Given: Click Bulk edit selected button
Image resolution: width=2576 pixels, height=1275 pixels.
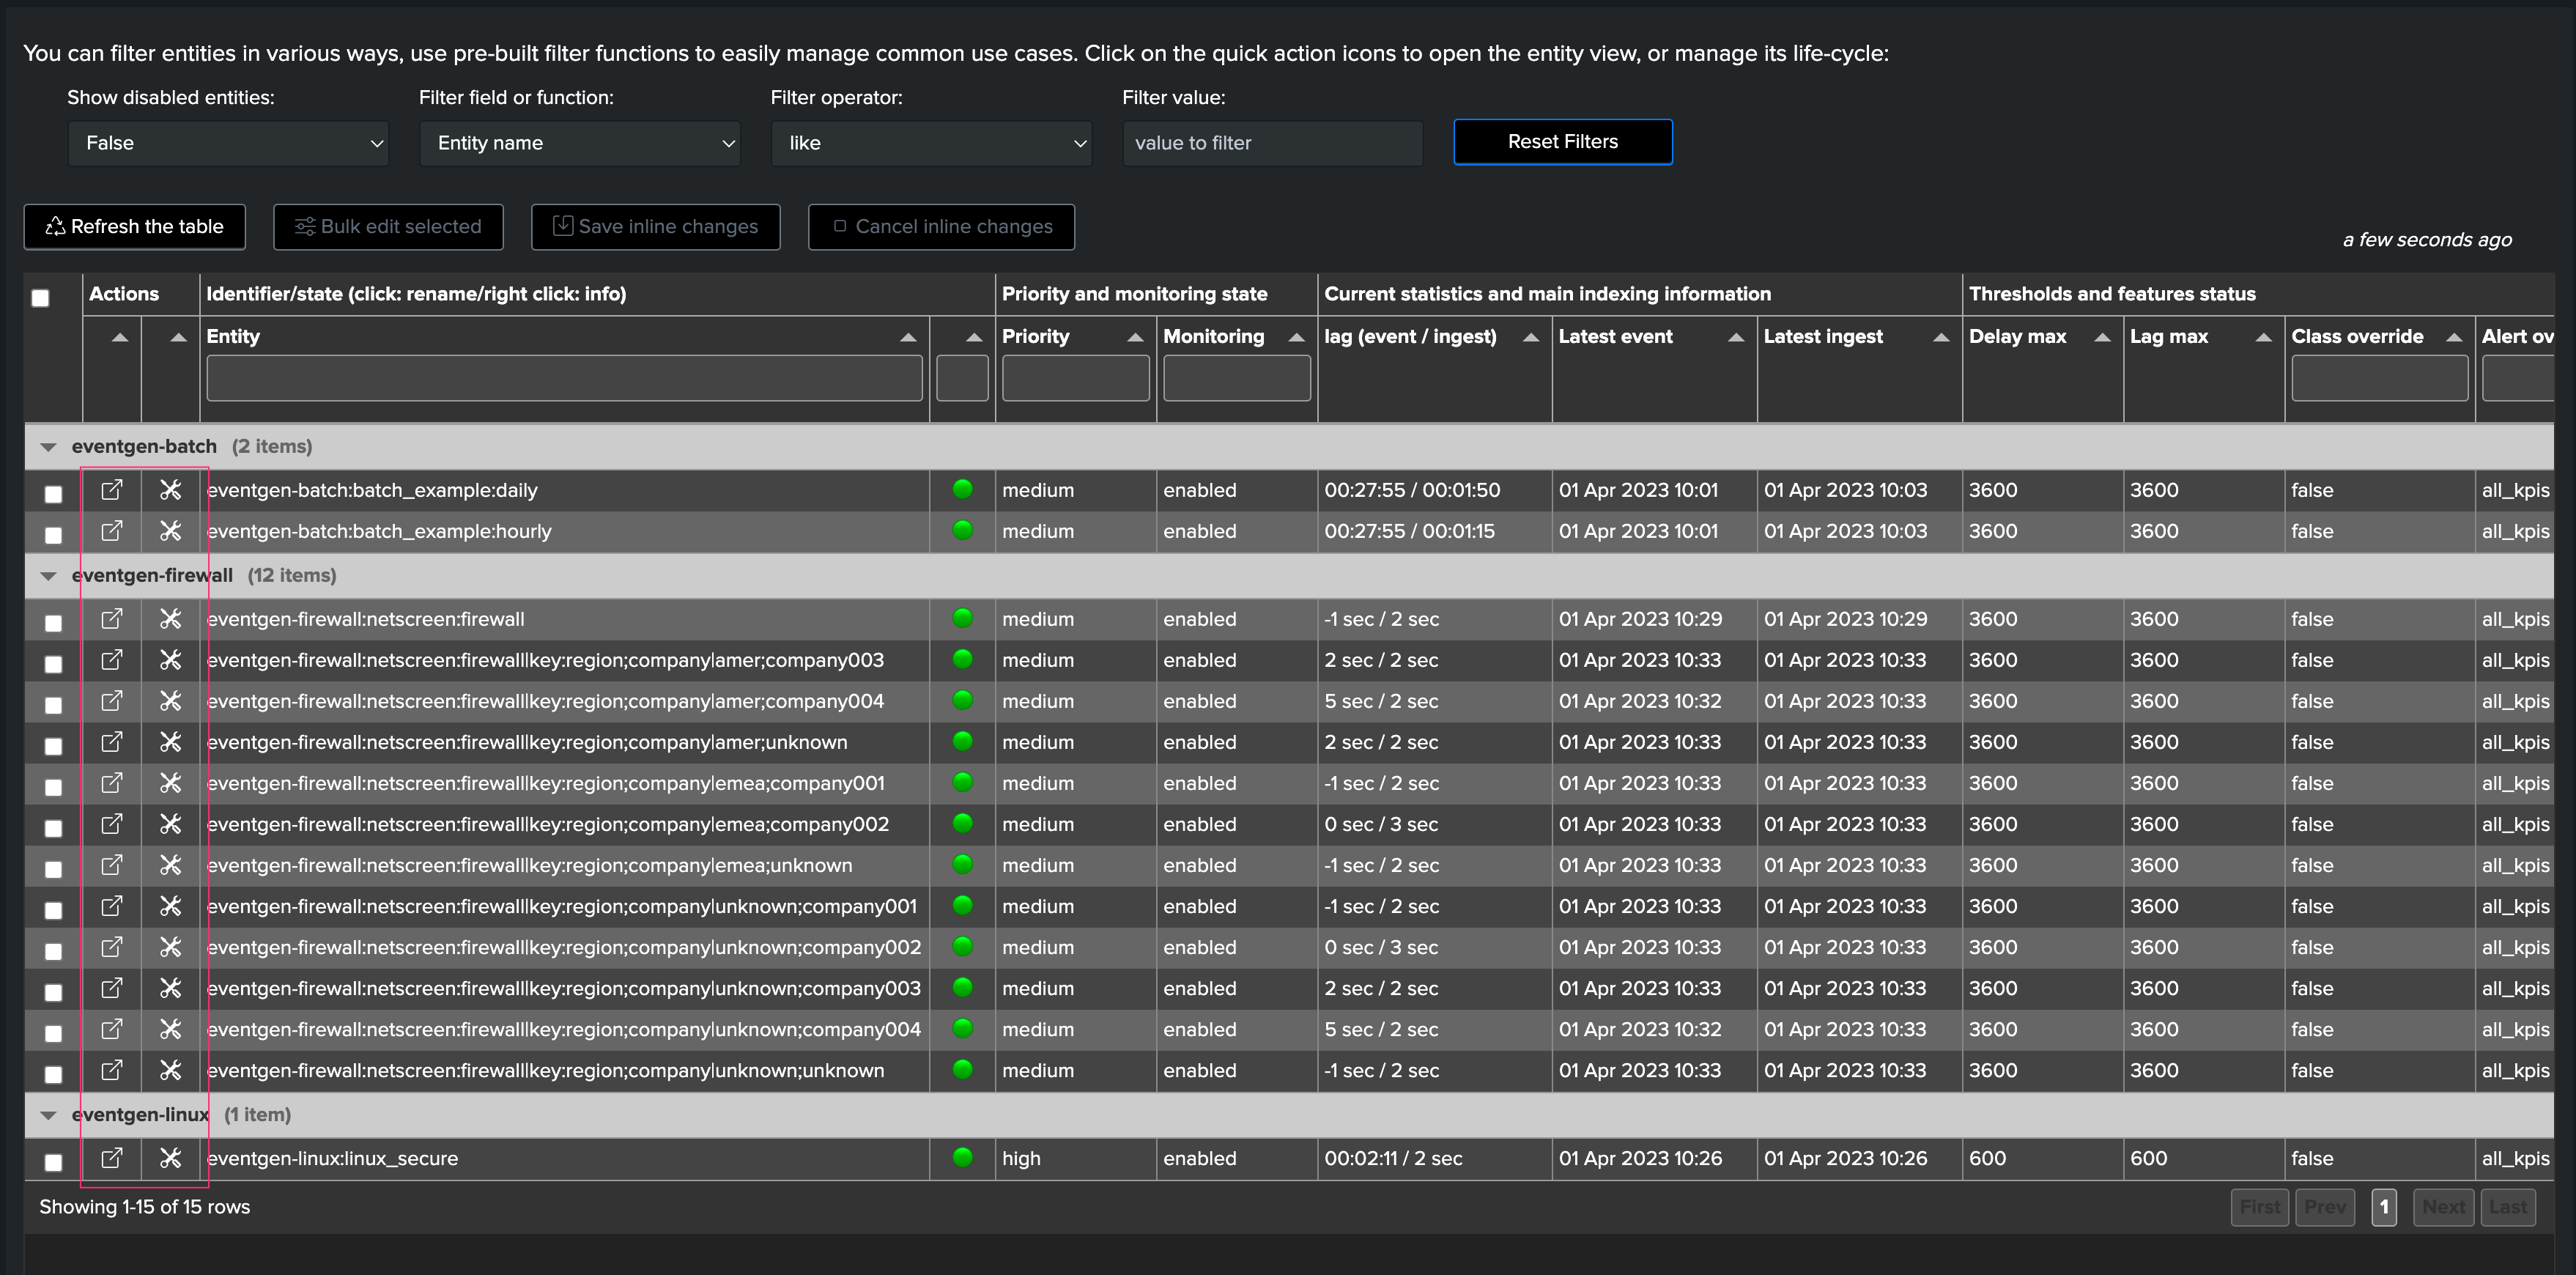Looking at the screenshot, I should [x=388, y=227].
